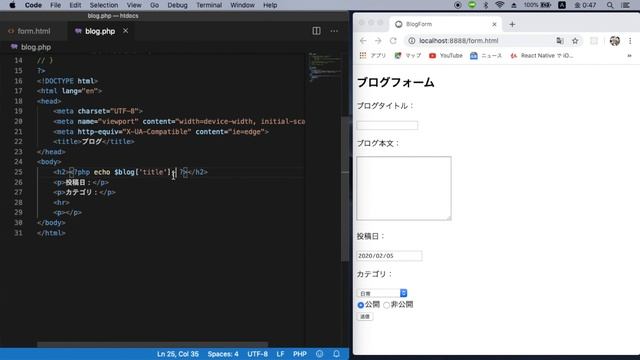Image resolution: width=640 pixels, height=360 pixels.
Task: Switch to the form.html editor tab
Action: coord(33,31)
